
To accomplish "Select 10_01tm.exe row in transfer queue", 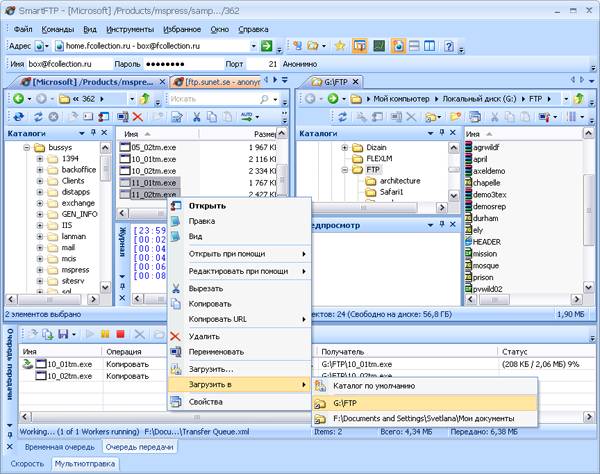I will (306, 364).
